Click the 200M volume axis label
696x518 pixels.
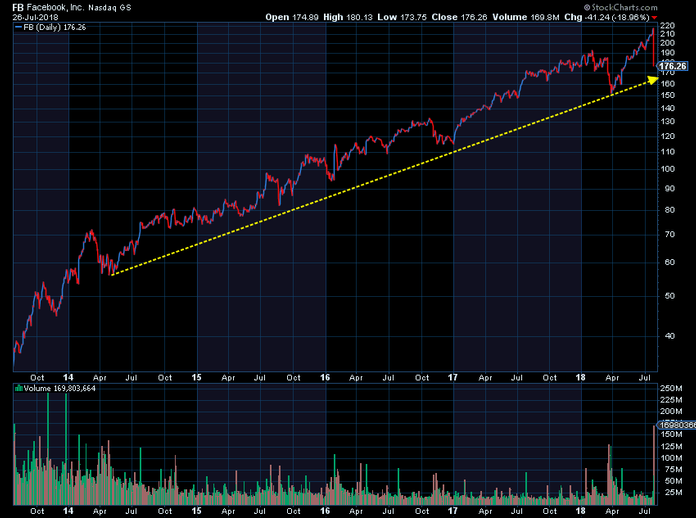point(671,411)
